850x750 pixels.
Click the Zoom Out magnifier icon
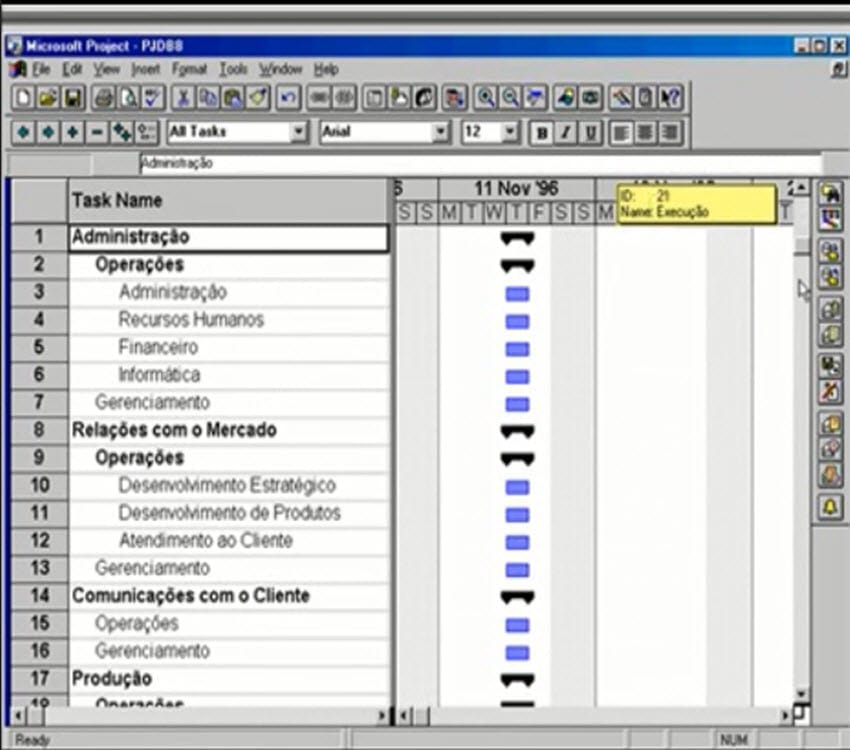click(511, 99)
